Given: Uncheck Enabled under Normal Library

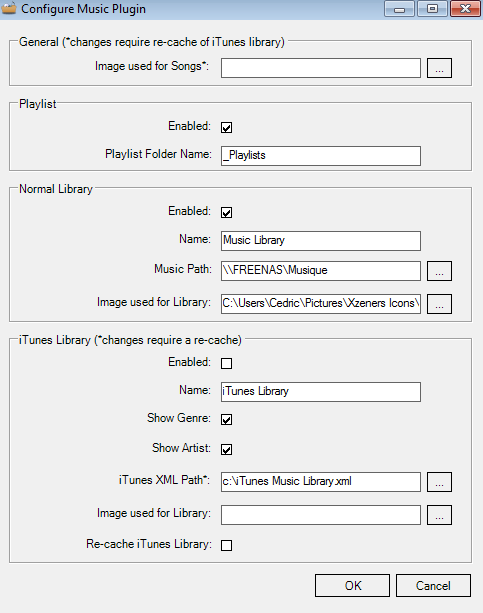Looking at the screenshot, I should [226, 212].
